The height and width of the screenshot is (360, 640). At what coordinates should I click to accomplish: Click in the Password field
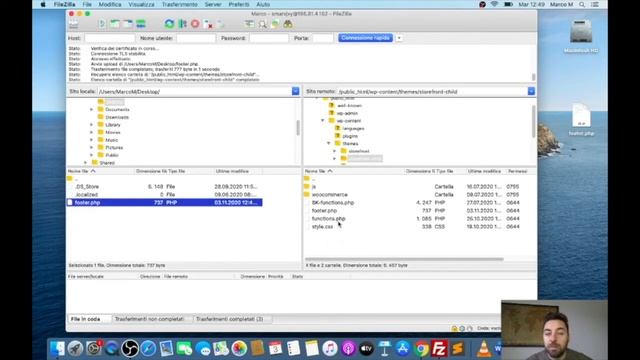[269, 38]
